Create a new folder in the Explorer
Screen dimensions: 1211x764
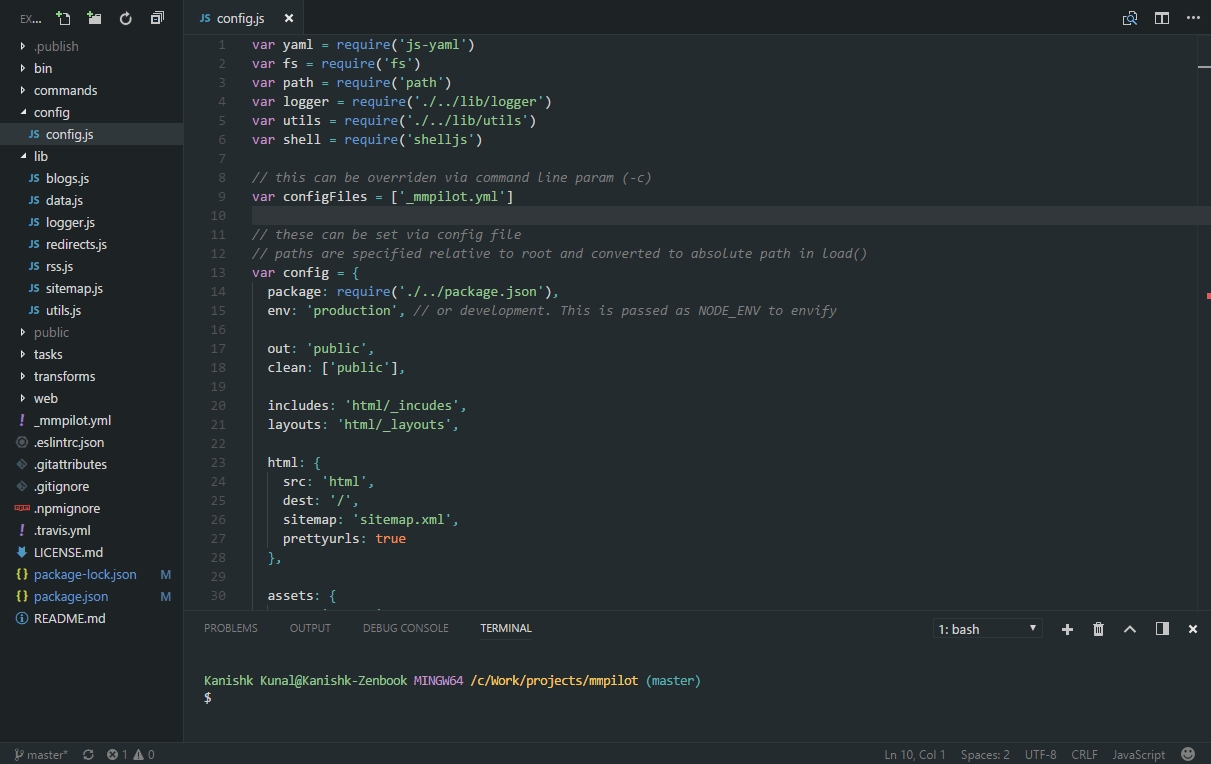click(93, 17)
